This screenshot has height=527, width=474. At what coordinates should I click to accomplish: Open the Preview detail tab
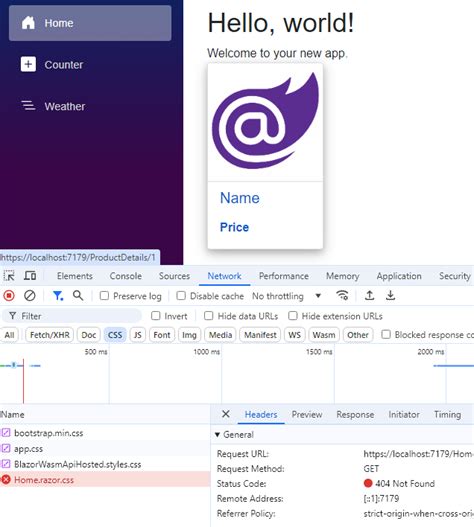pyautogui.click(x=307, y=414)
